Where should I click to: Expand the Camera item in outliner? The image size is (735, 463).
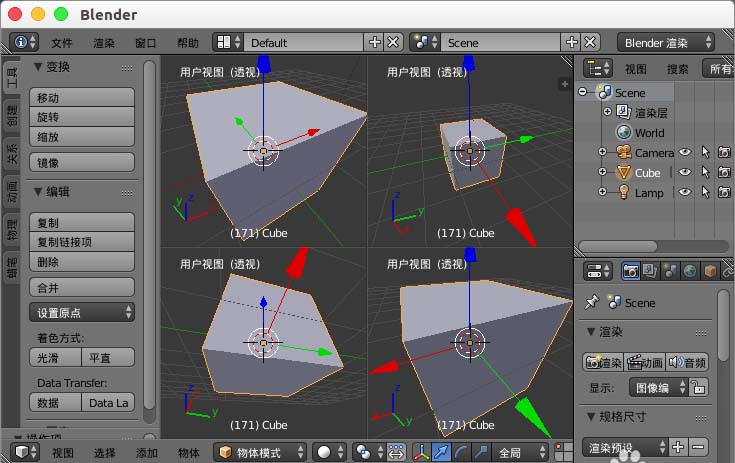pos(602,152)
